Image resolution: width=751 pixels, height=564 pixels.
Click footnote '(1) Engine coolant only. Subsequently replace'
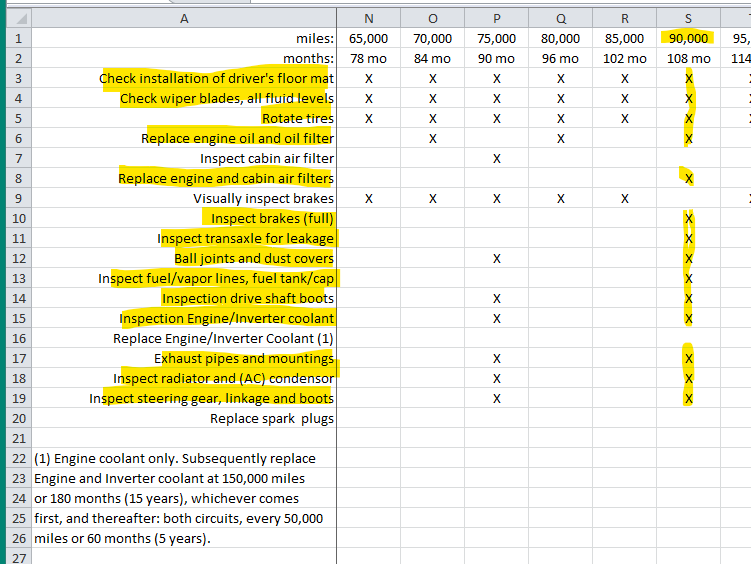point(184,459)
